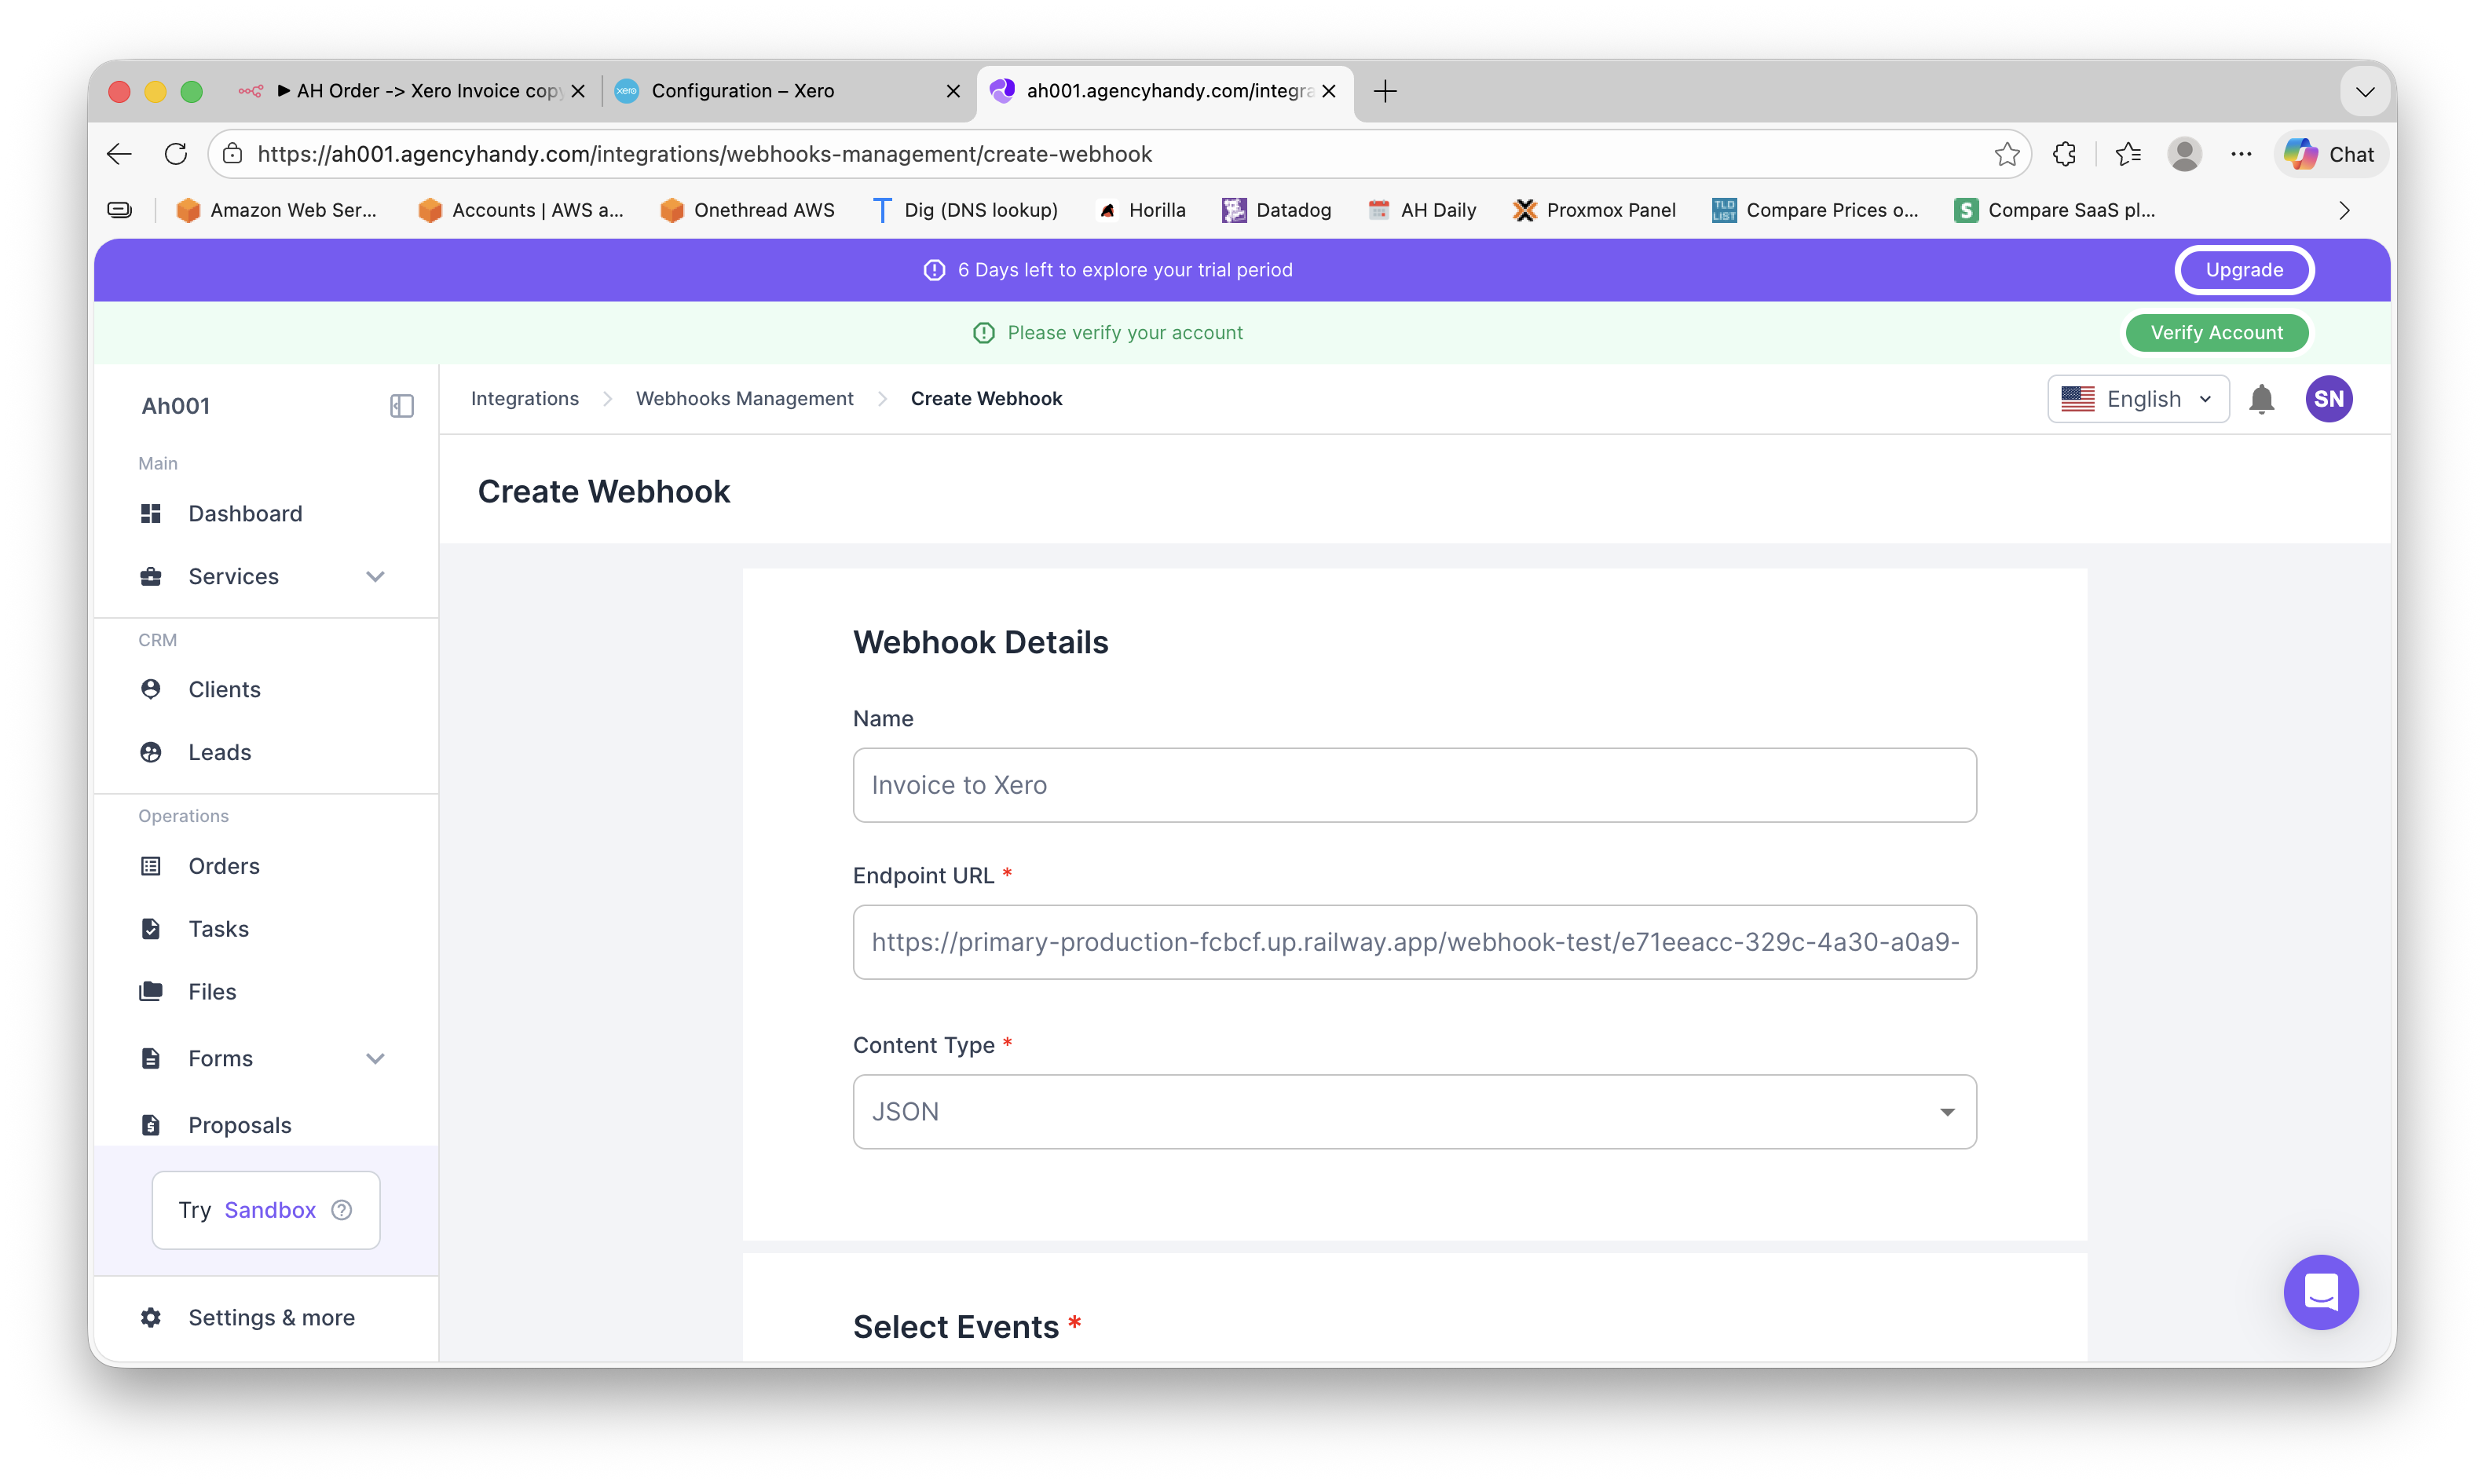Bookmark page with star icon
Image resolution: width=2485 pixels, height=1484 pixels.
click(2006, 154)
